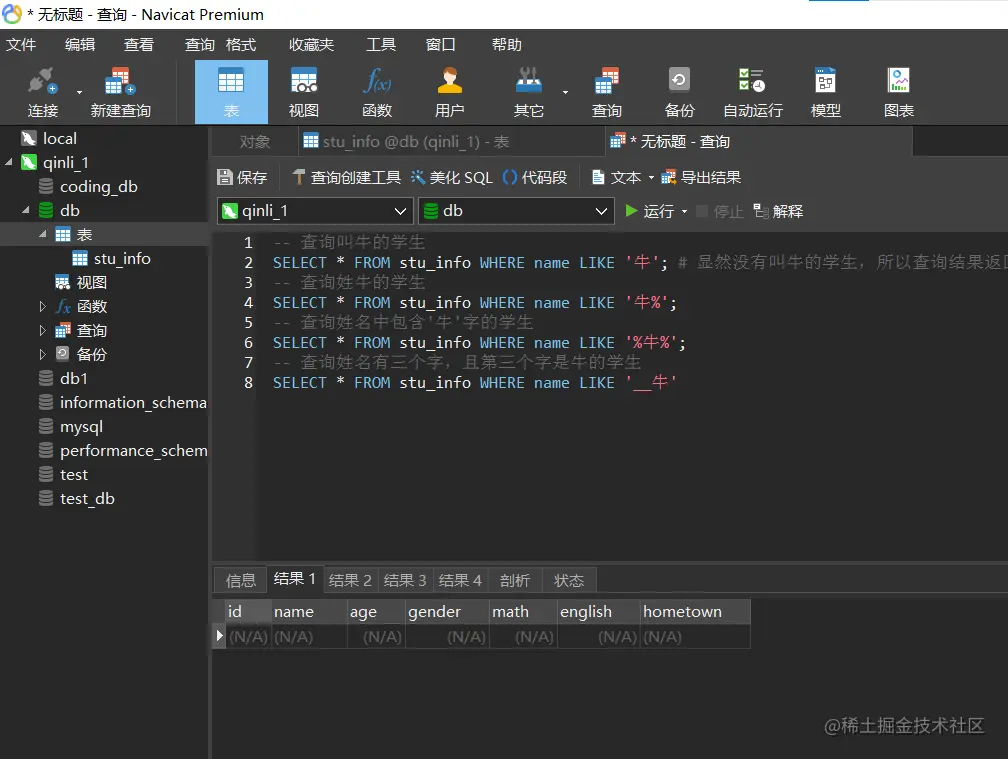Open the 帮助 menu
The height and width of the screenshot is (759, 1008).
pyautogui.click(x=507, y=44)
